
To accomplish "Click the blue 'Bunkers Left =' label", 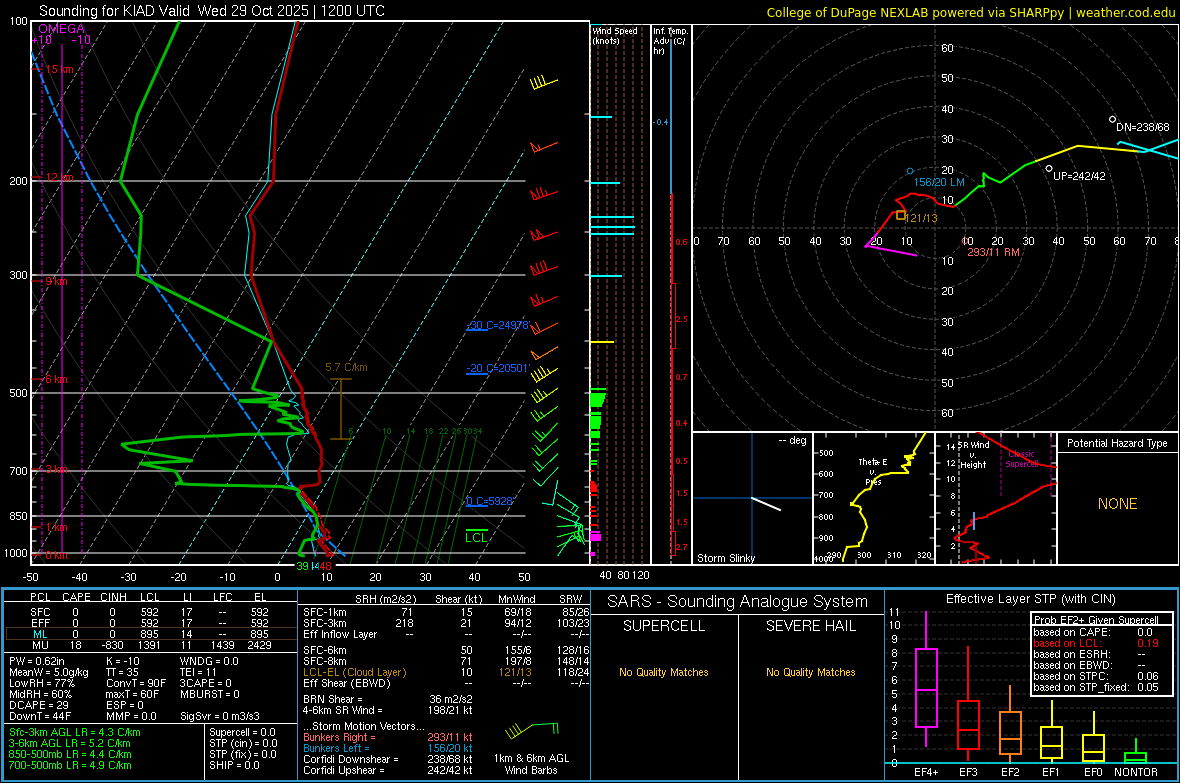I will click(x=336, y=748).
